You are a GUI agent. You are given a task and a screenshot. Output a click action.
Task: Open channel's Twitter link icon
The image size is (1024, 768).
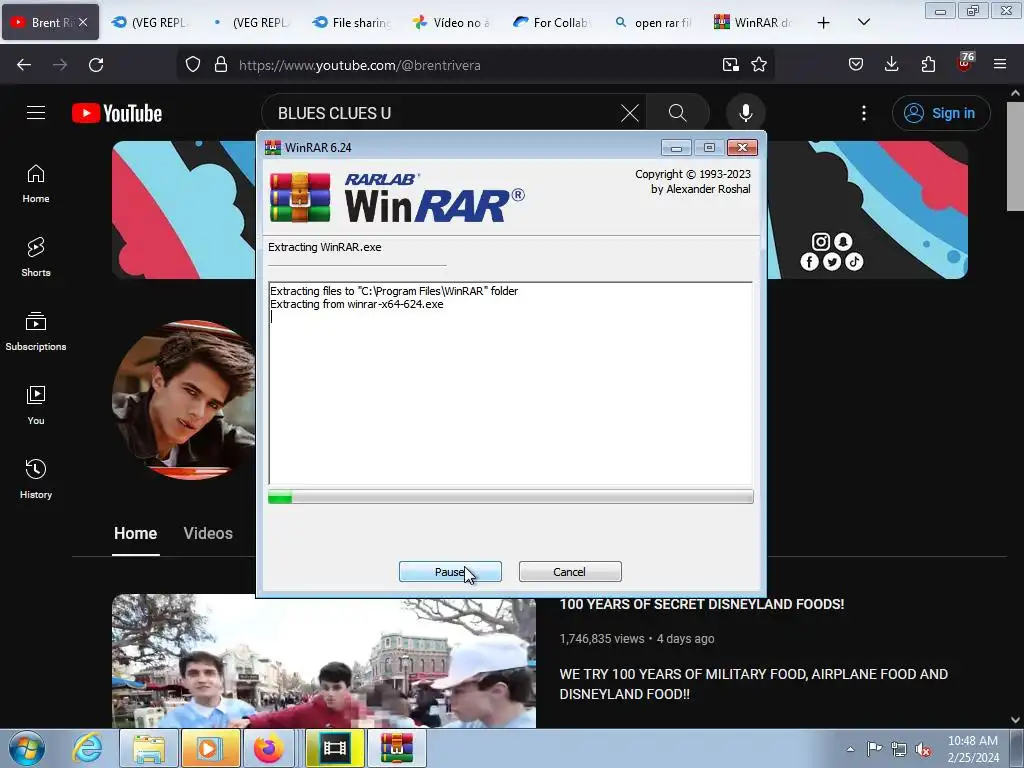coord(831,262)
